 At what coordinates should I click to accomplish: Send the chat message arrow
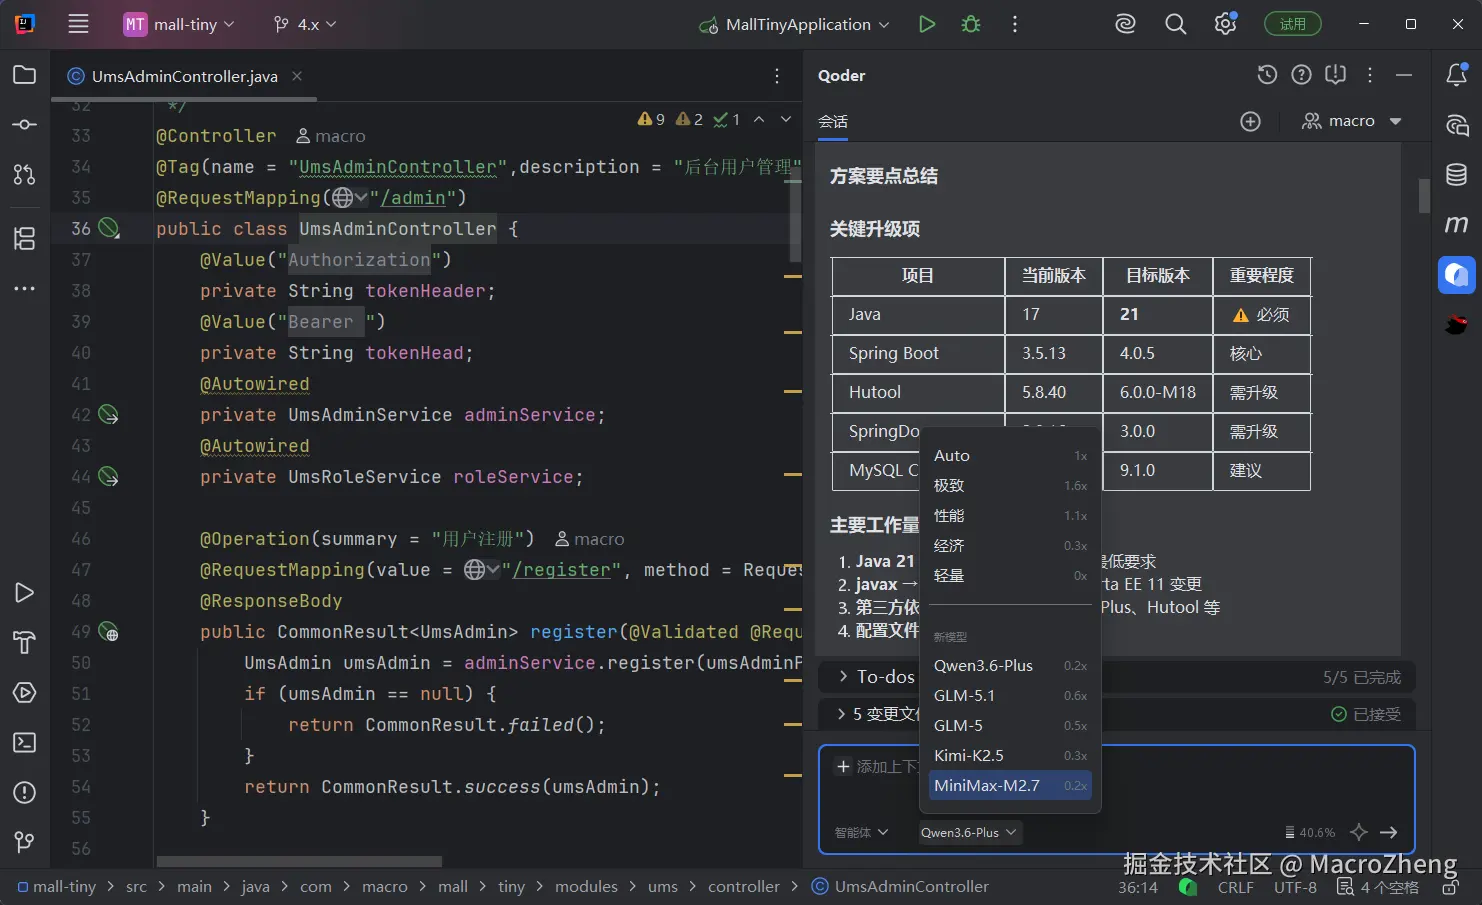click(x=1389, y=832)
